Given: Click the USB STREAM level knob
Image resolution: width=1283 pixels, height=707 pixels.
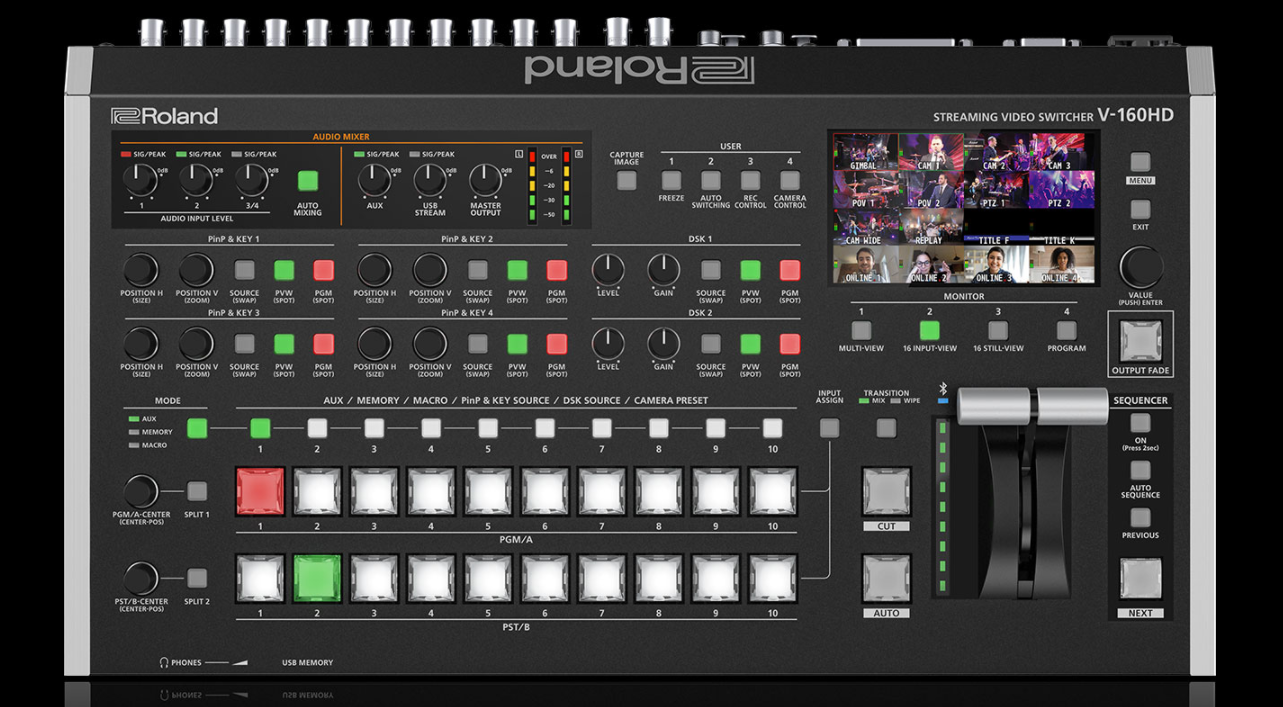Looking at the screenshot, I should pyautogui.click(x=430, y=180).
